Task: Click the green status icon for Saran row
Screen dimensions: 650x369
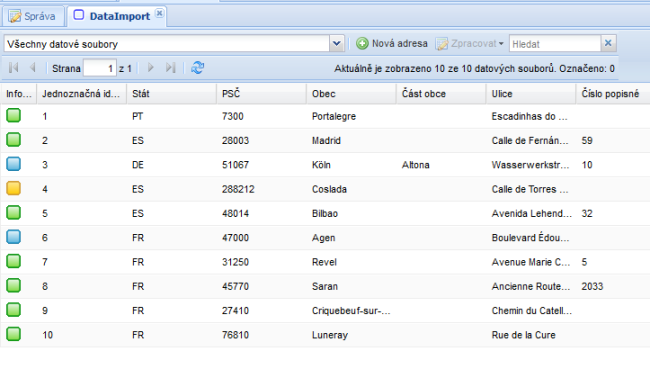Action: coord(13,285)
